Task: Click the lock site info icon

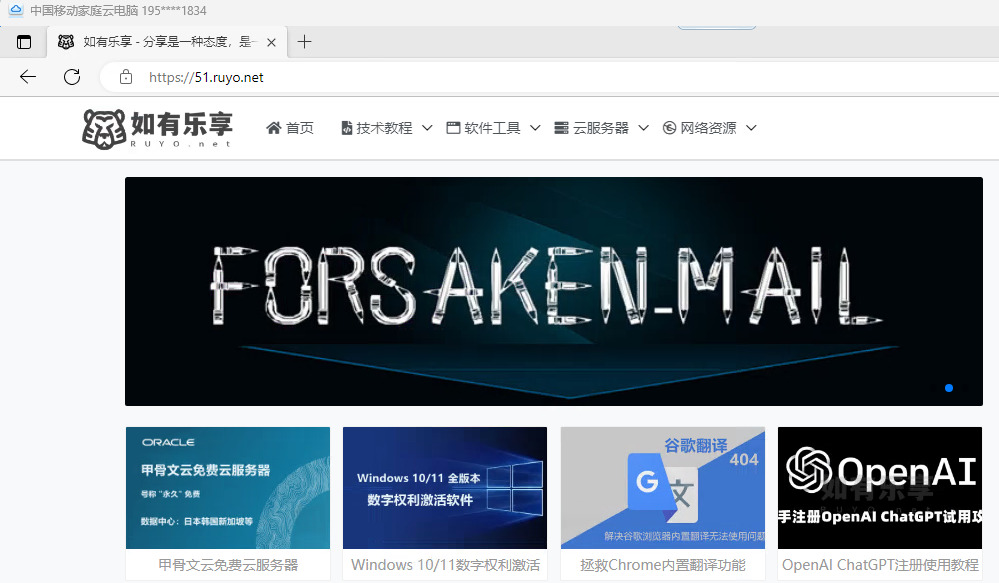Action: [126, 77]
